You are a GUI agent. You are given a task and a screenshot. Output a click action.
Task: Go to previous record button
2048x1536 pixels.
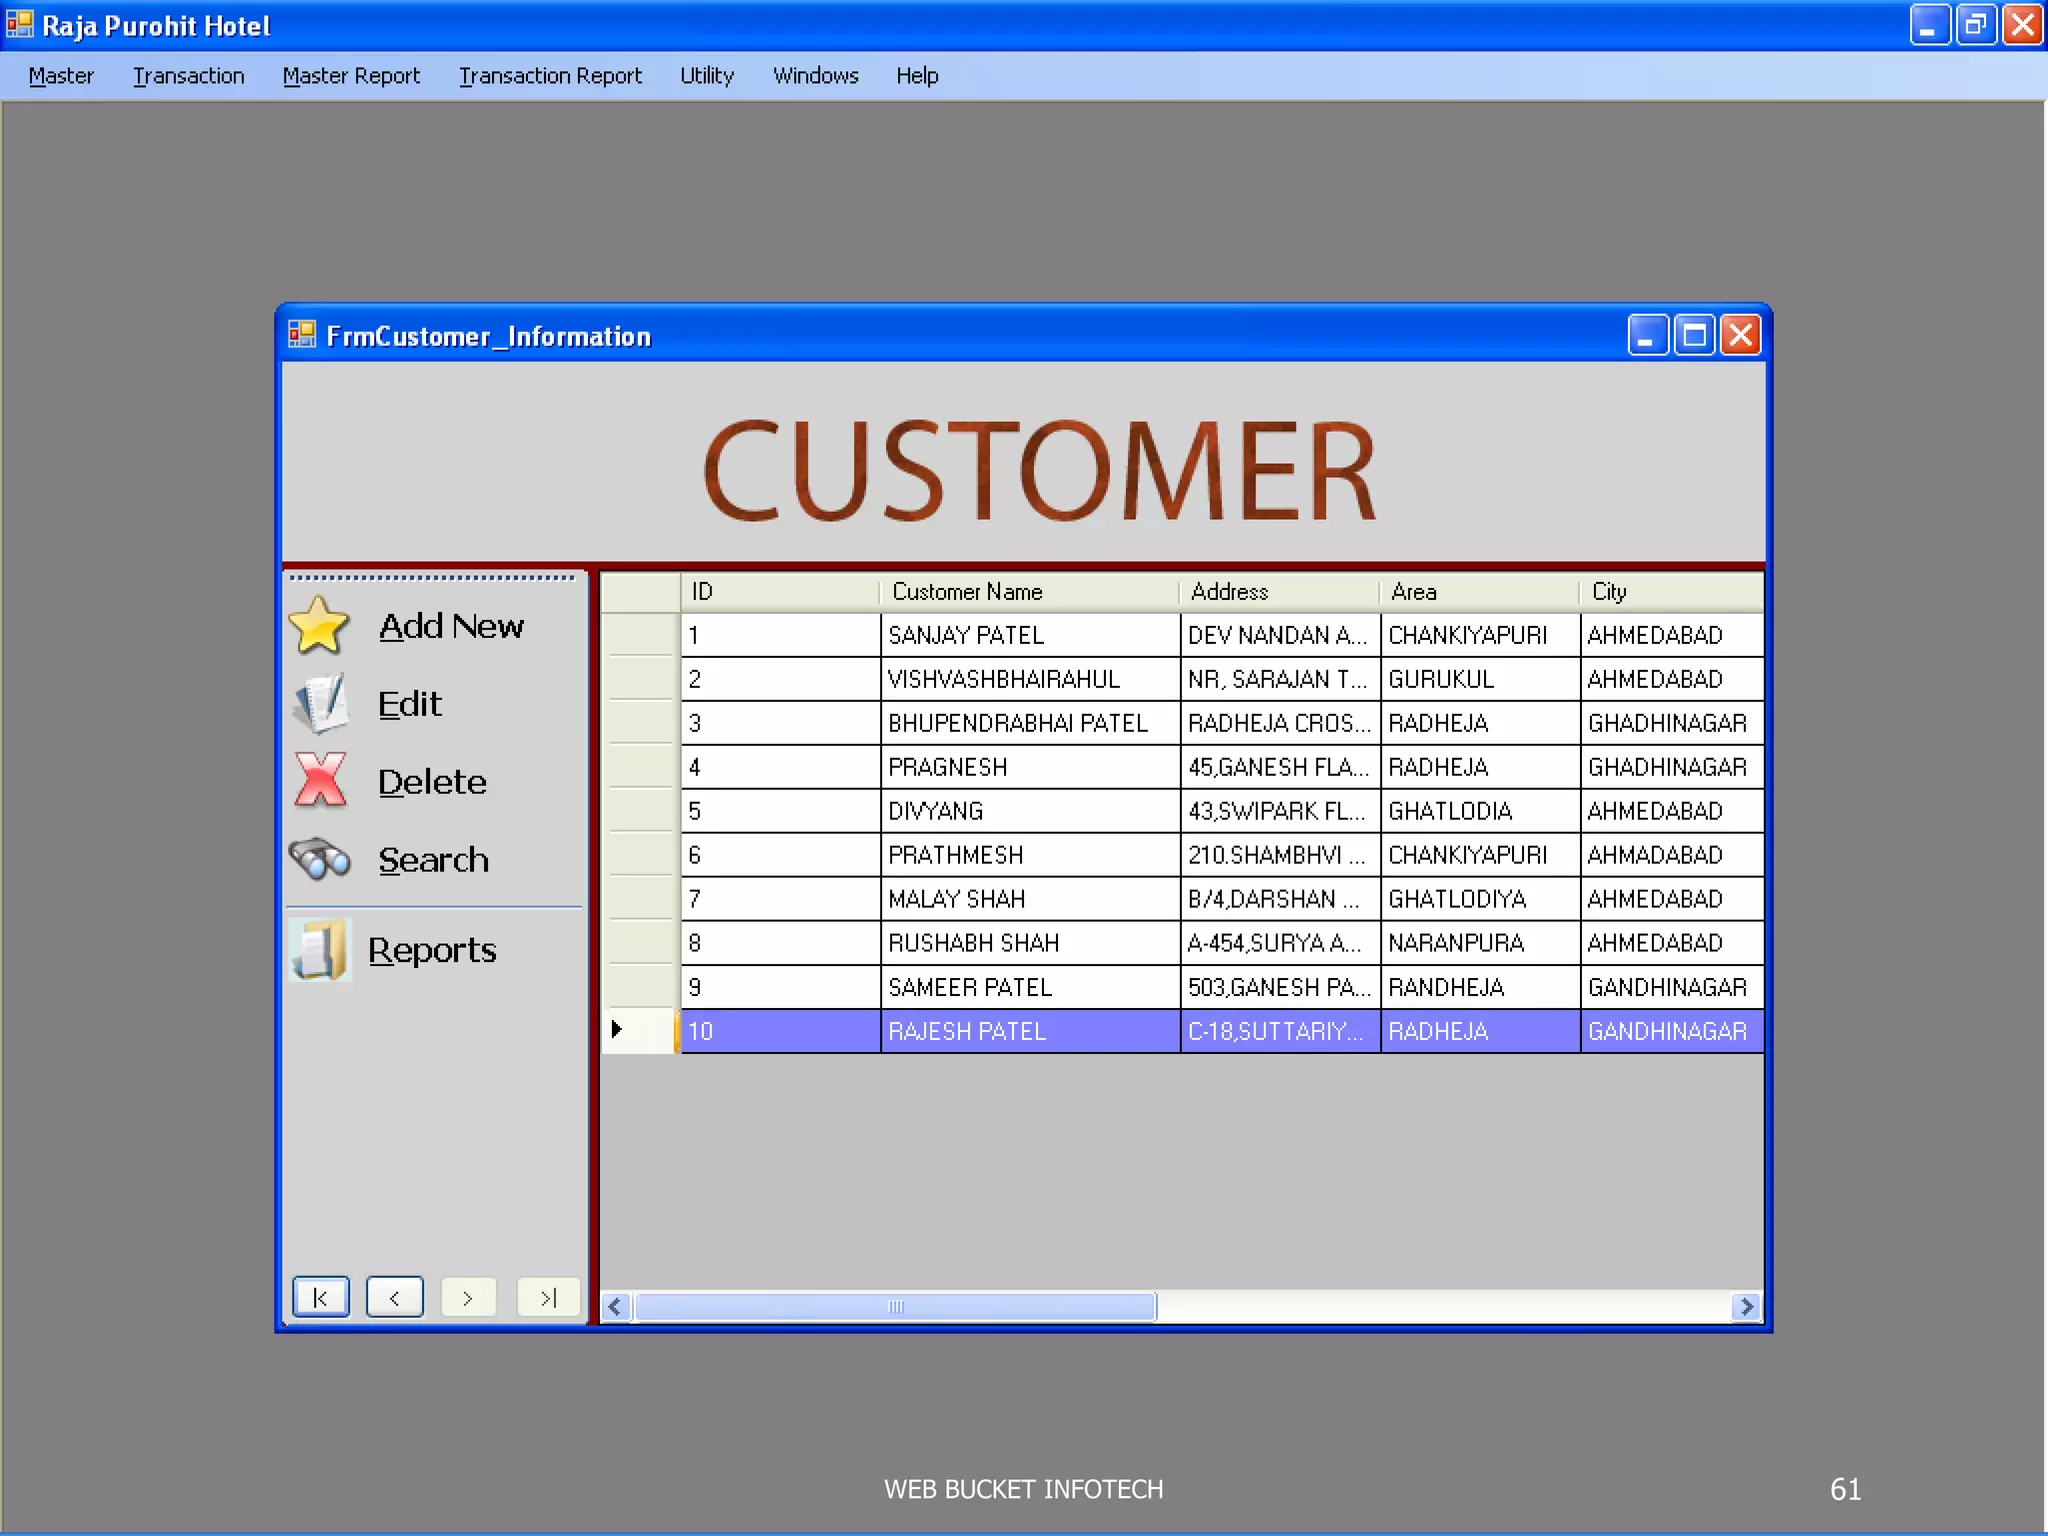coord(395,1298)
